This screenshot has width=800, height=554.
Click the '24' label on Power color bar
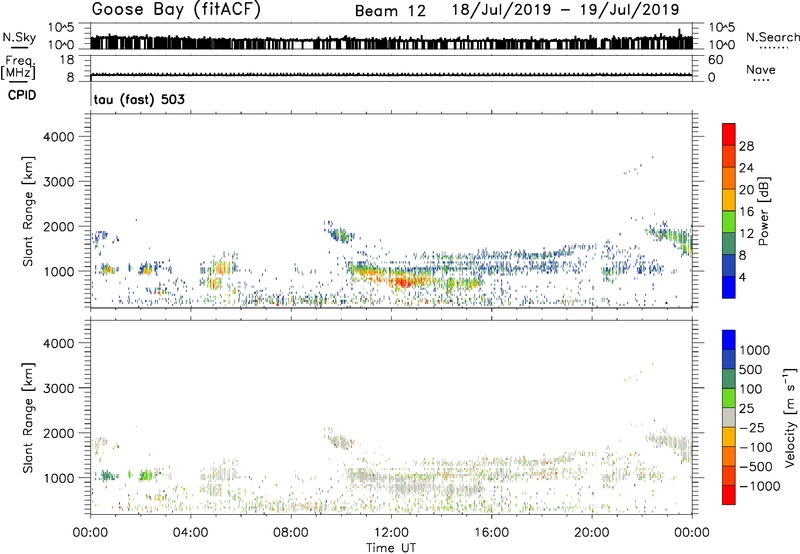click(746, 168)
